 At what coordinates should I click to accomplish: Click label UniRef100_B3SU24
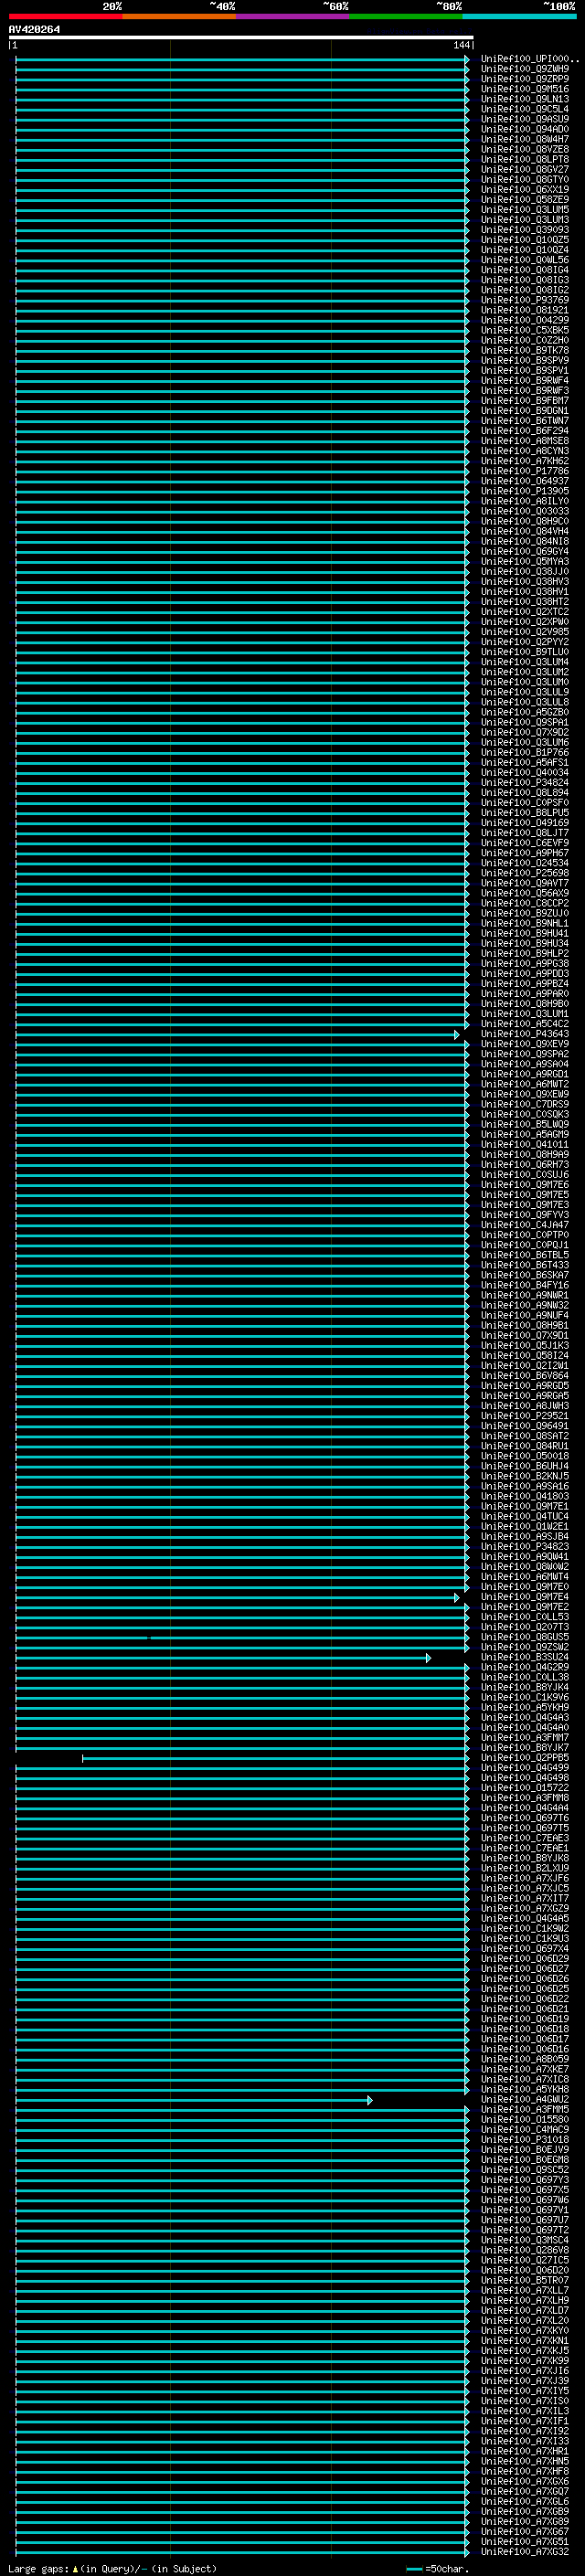[525, 1657]
